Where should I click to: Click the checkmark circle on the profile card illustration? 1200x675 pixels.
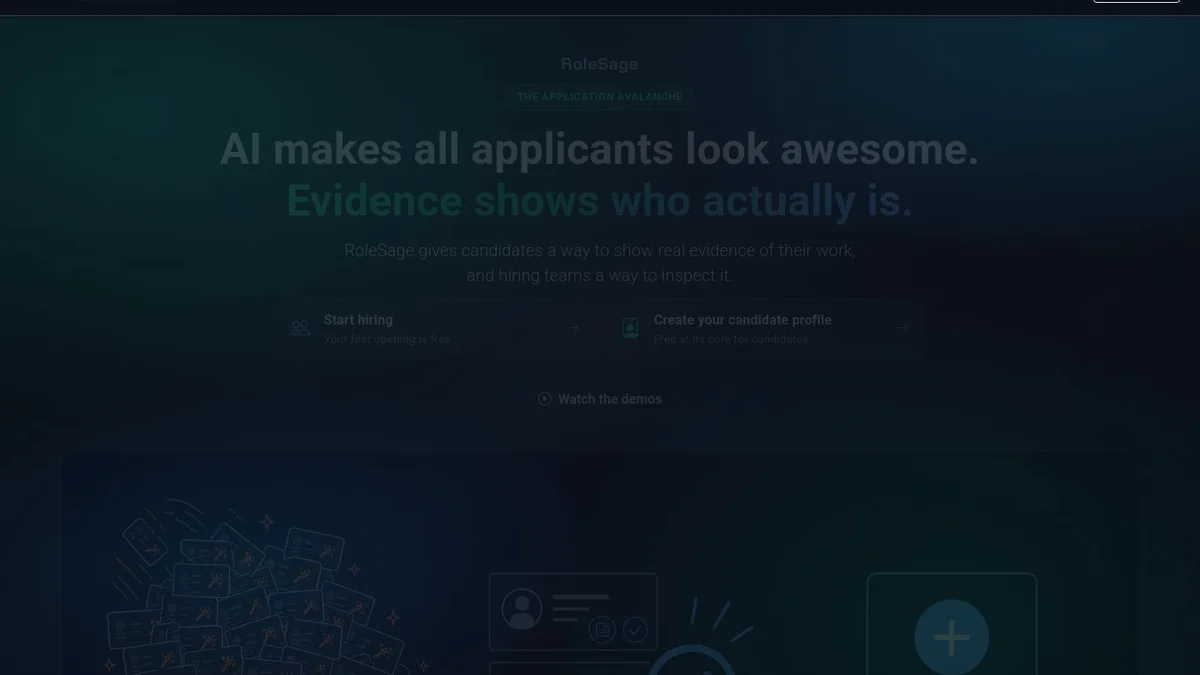[x=635, y=629]
